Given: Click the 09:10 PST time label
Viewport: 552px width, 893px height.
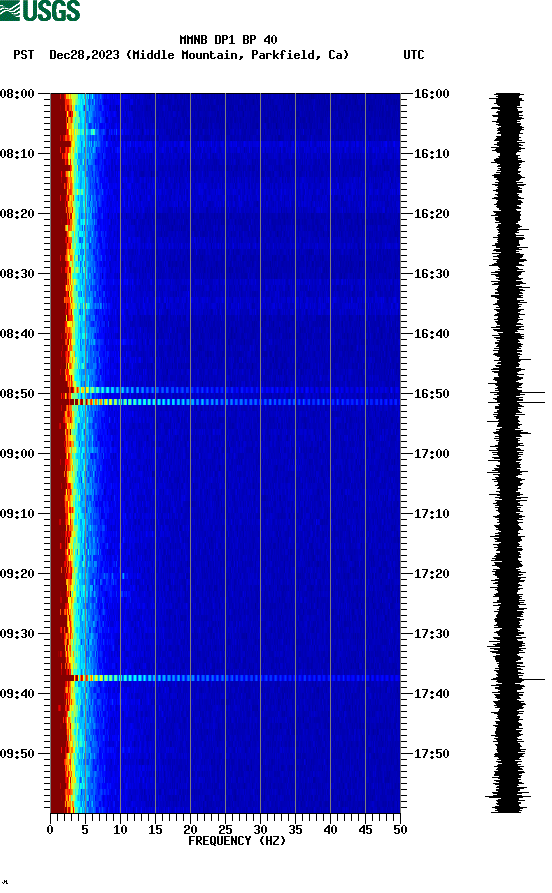Looking at the screenshot, I should tap(17, 514).
